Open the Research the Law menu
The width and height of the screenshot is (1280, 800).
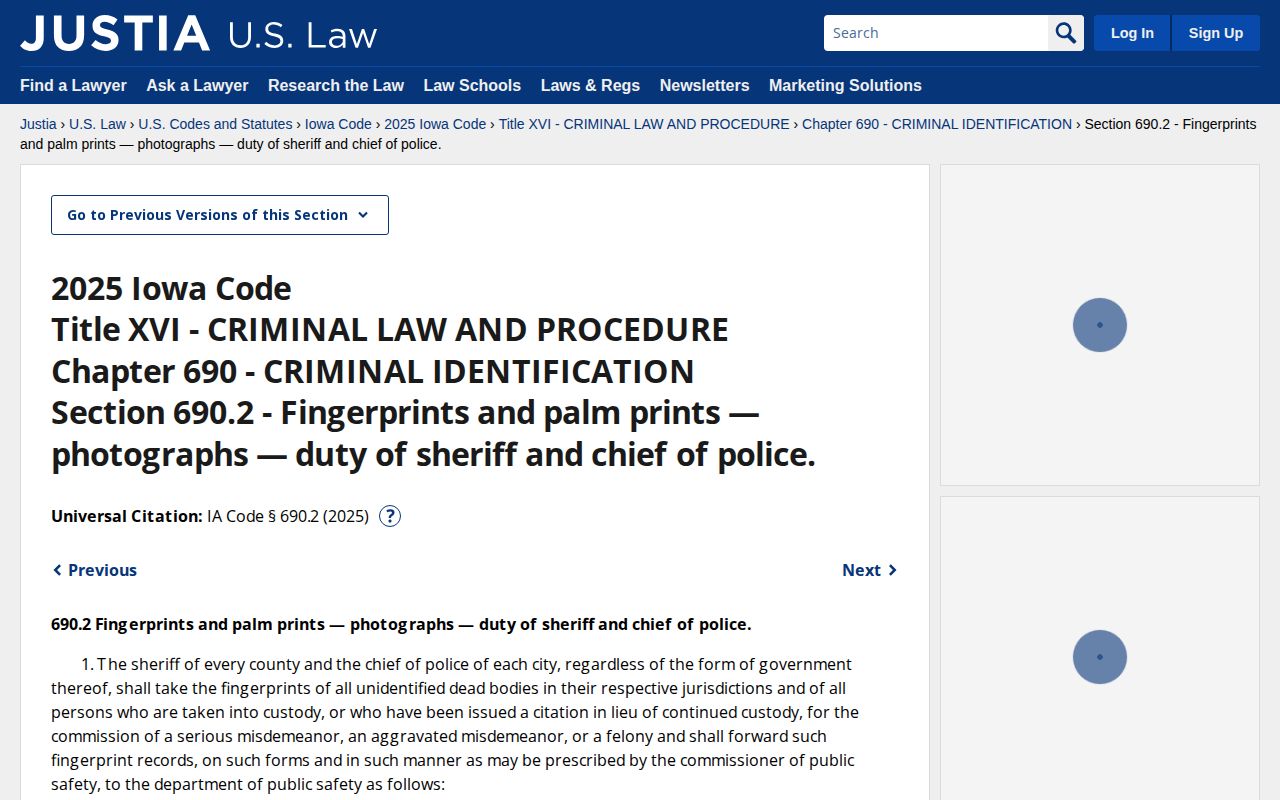click(x=336, y=85)
